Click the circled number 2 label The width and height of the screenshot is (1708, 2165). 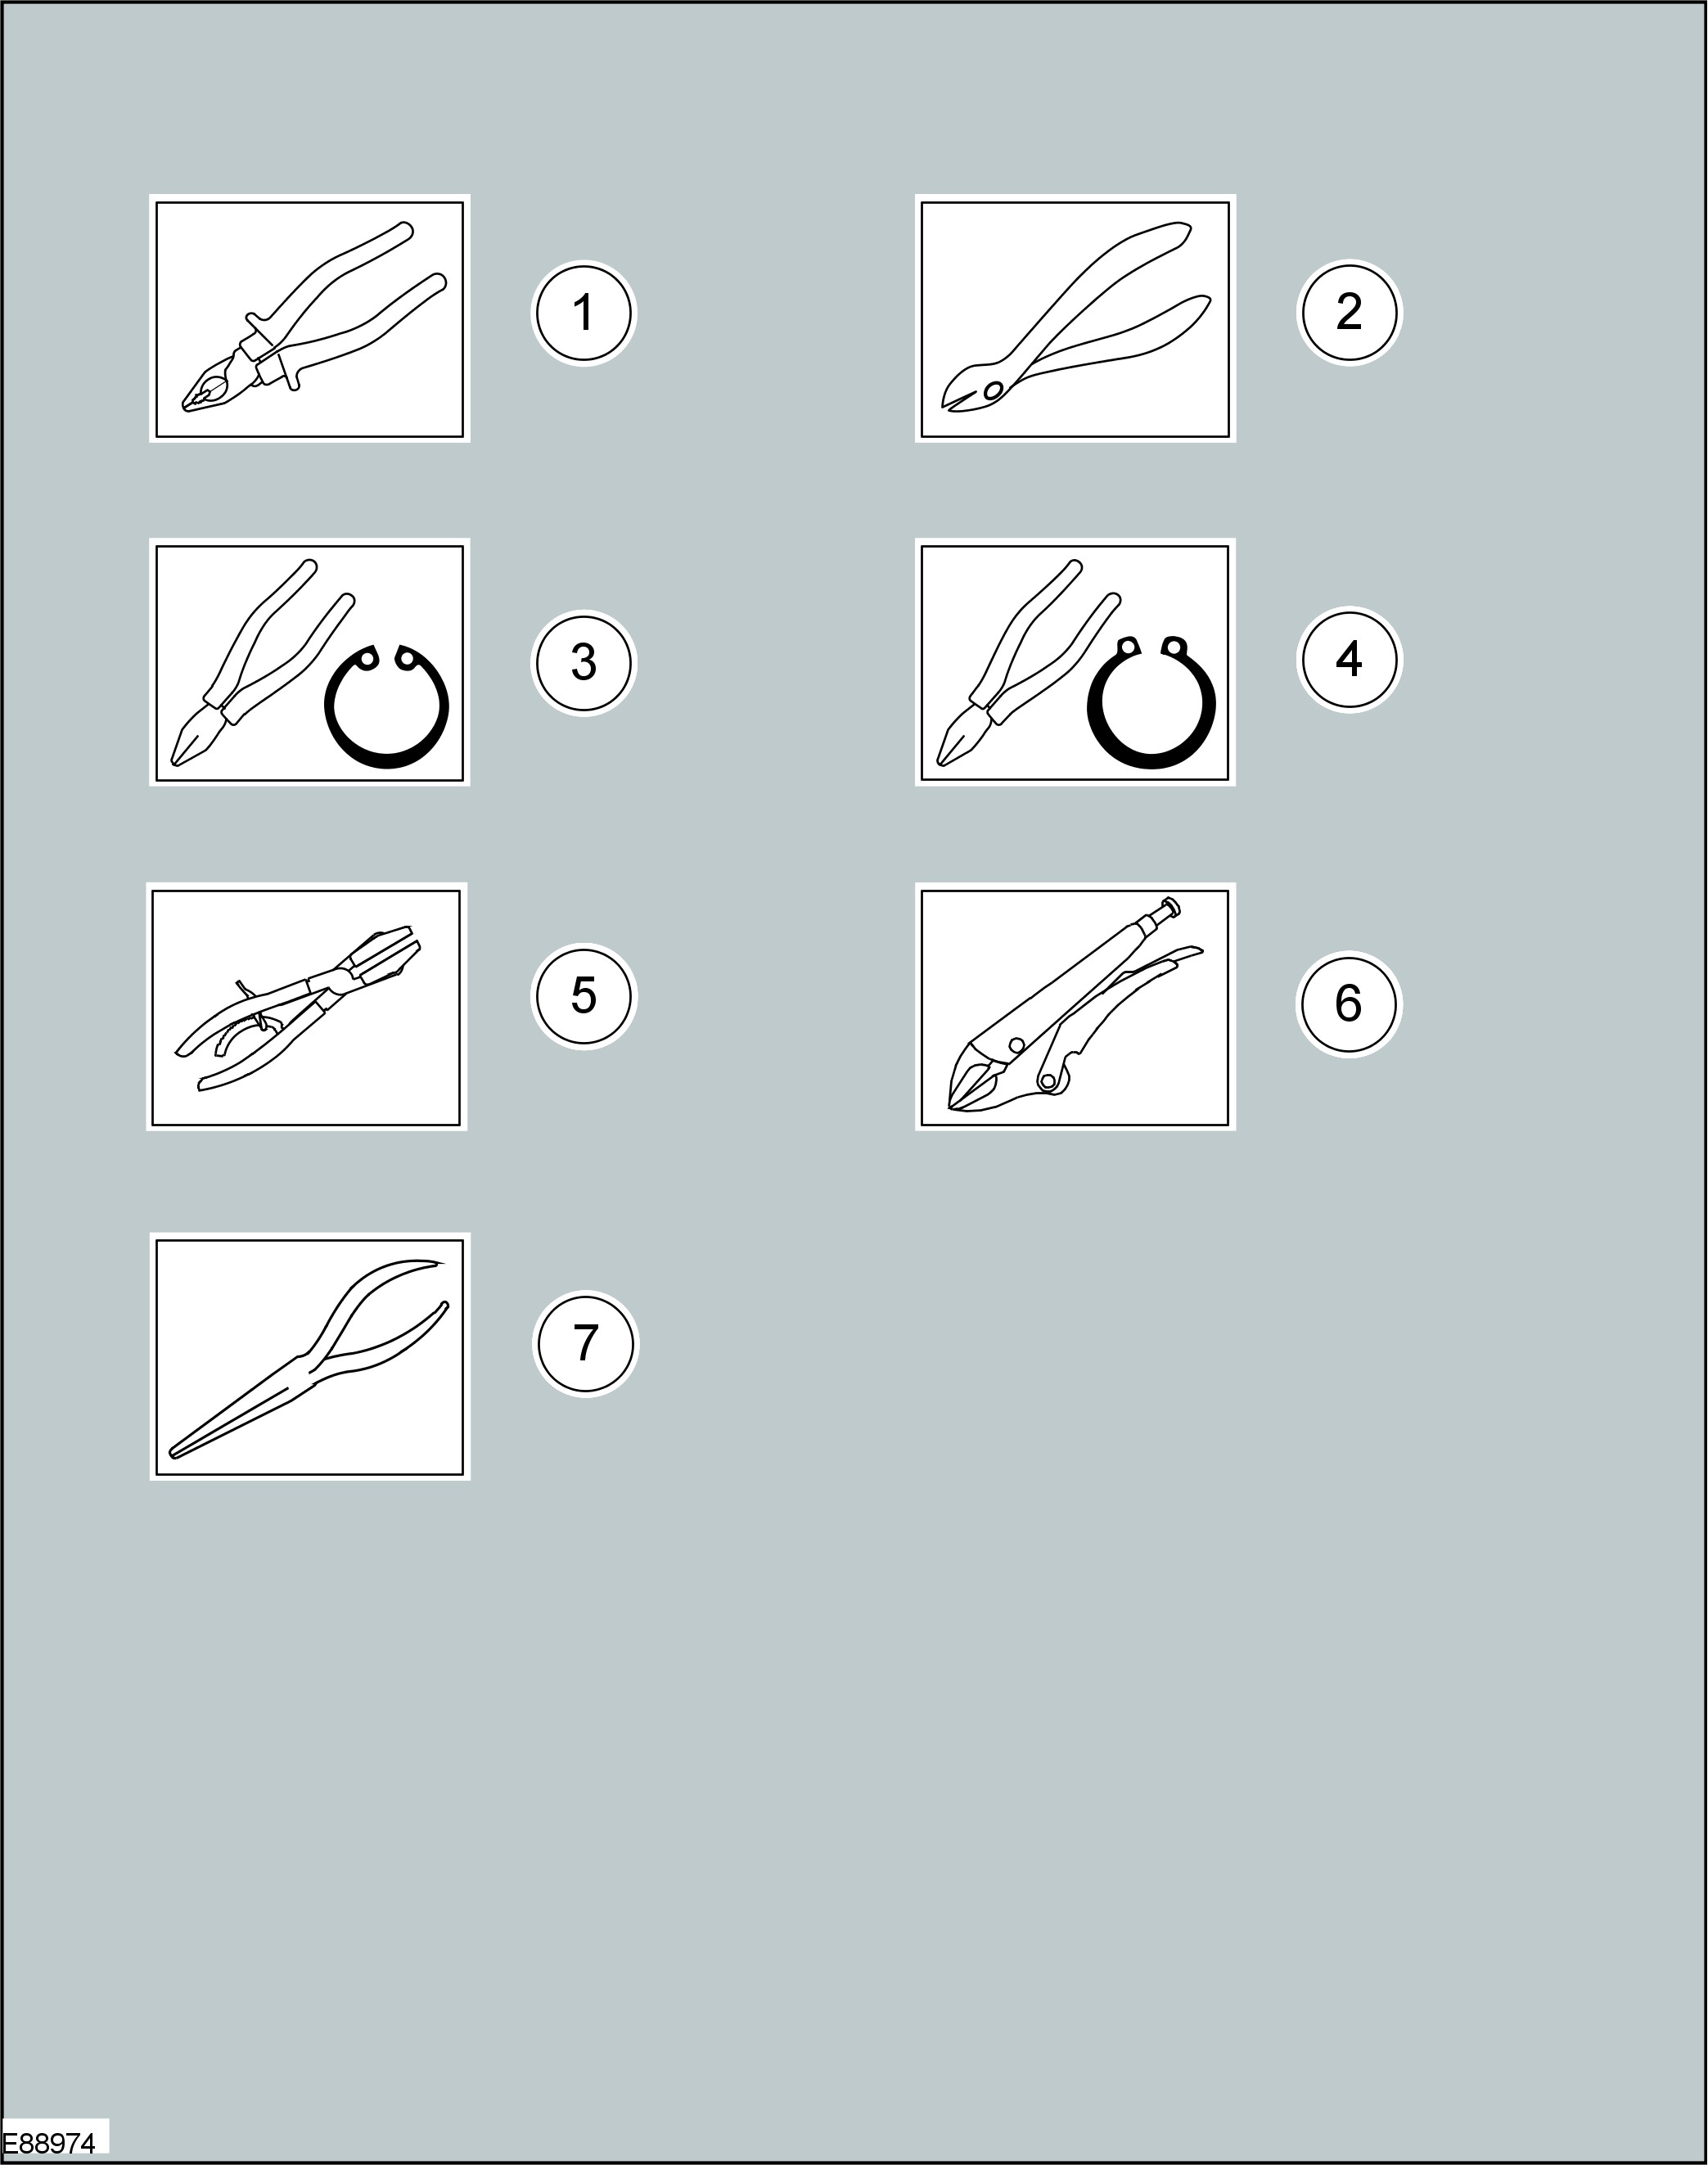(1349, 312)
